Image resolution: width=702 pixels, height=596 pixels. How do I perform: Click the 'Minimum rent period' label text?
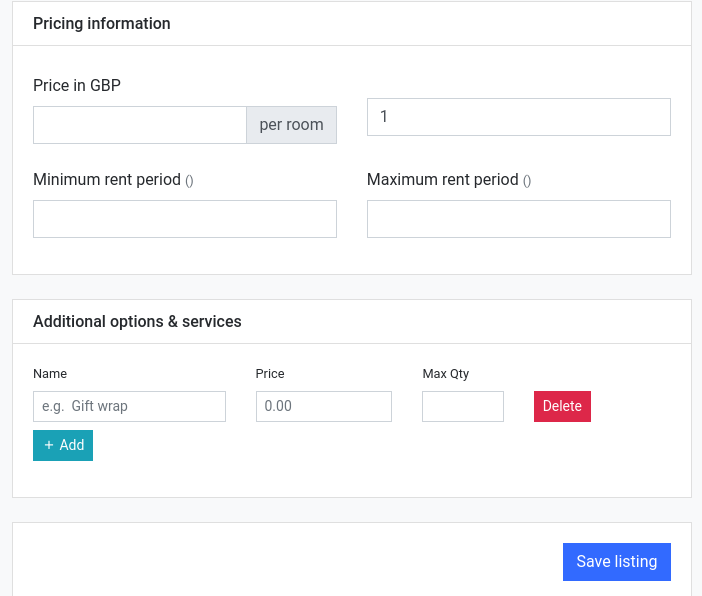(107, 180)
